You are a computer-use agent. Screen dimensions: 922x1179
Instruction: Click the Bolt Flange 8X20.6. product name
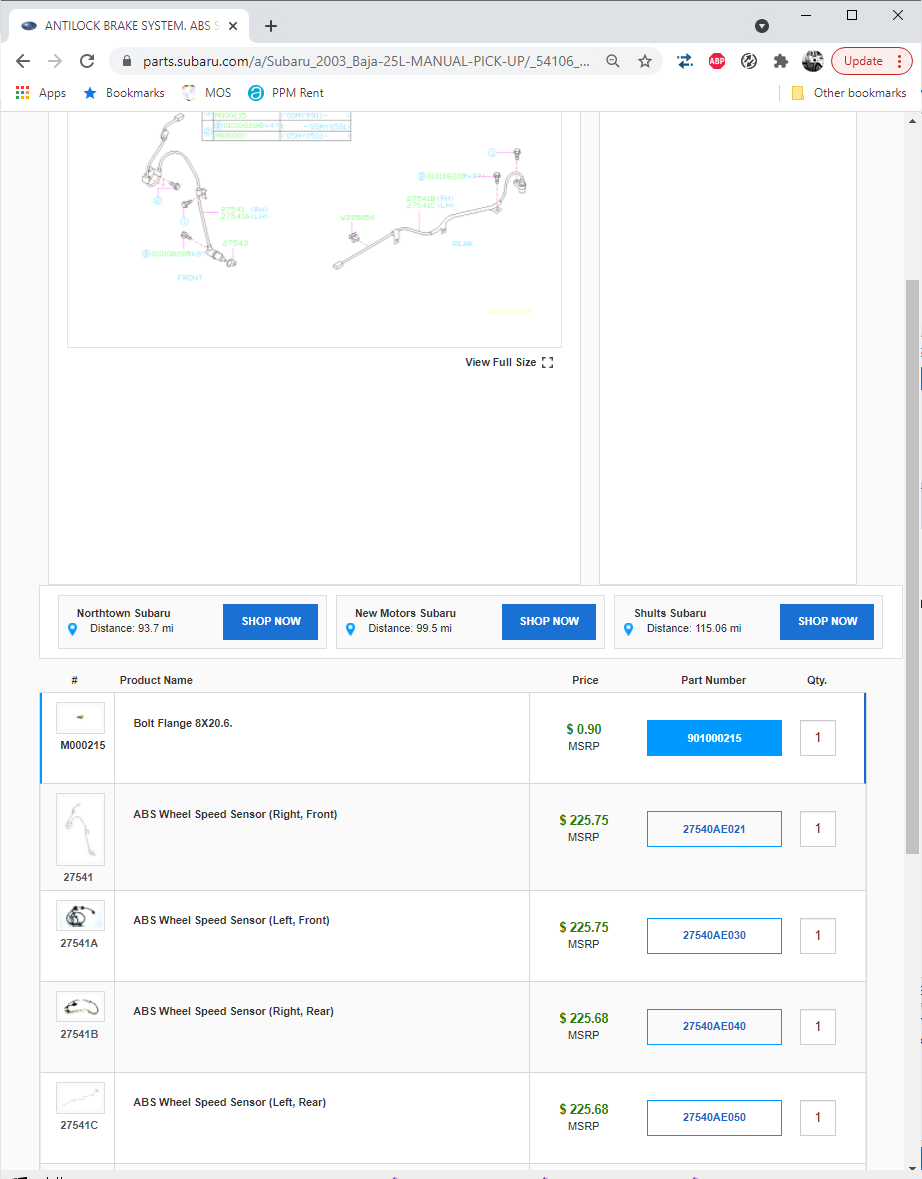pyautogui.click(x=183, y=723)
